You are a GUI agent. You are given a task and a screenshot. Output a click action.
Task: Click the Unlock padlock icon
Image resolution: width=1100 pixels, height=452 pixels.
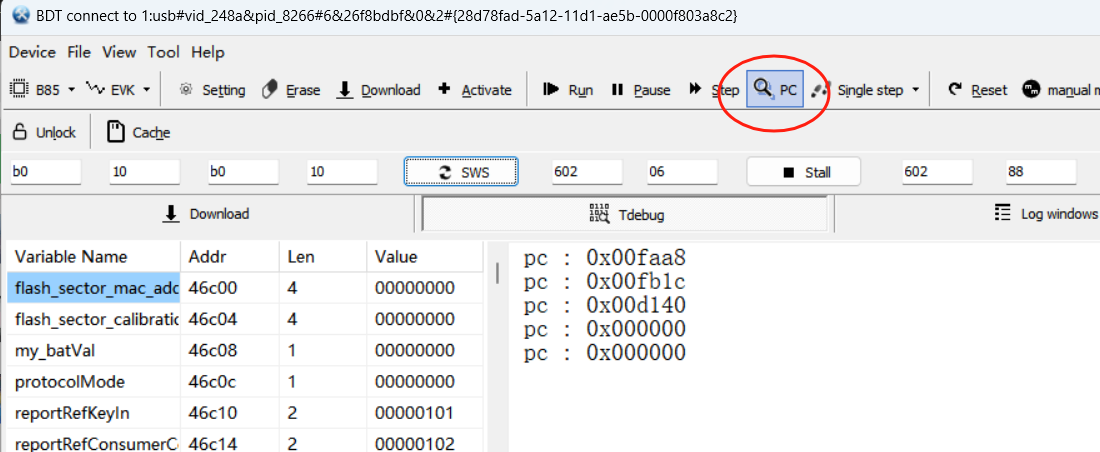click(x=20, y=132)
